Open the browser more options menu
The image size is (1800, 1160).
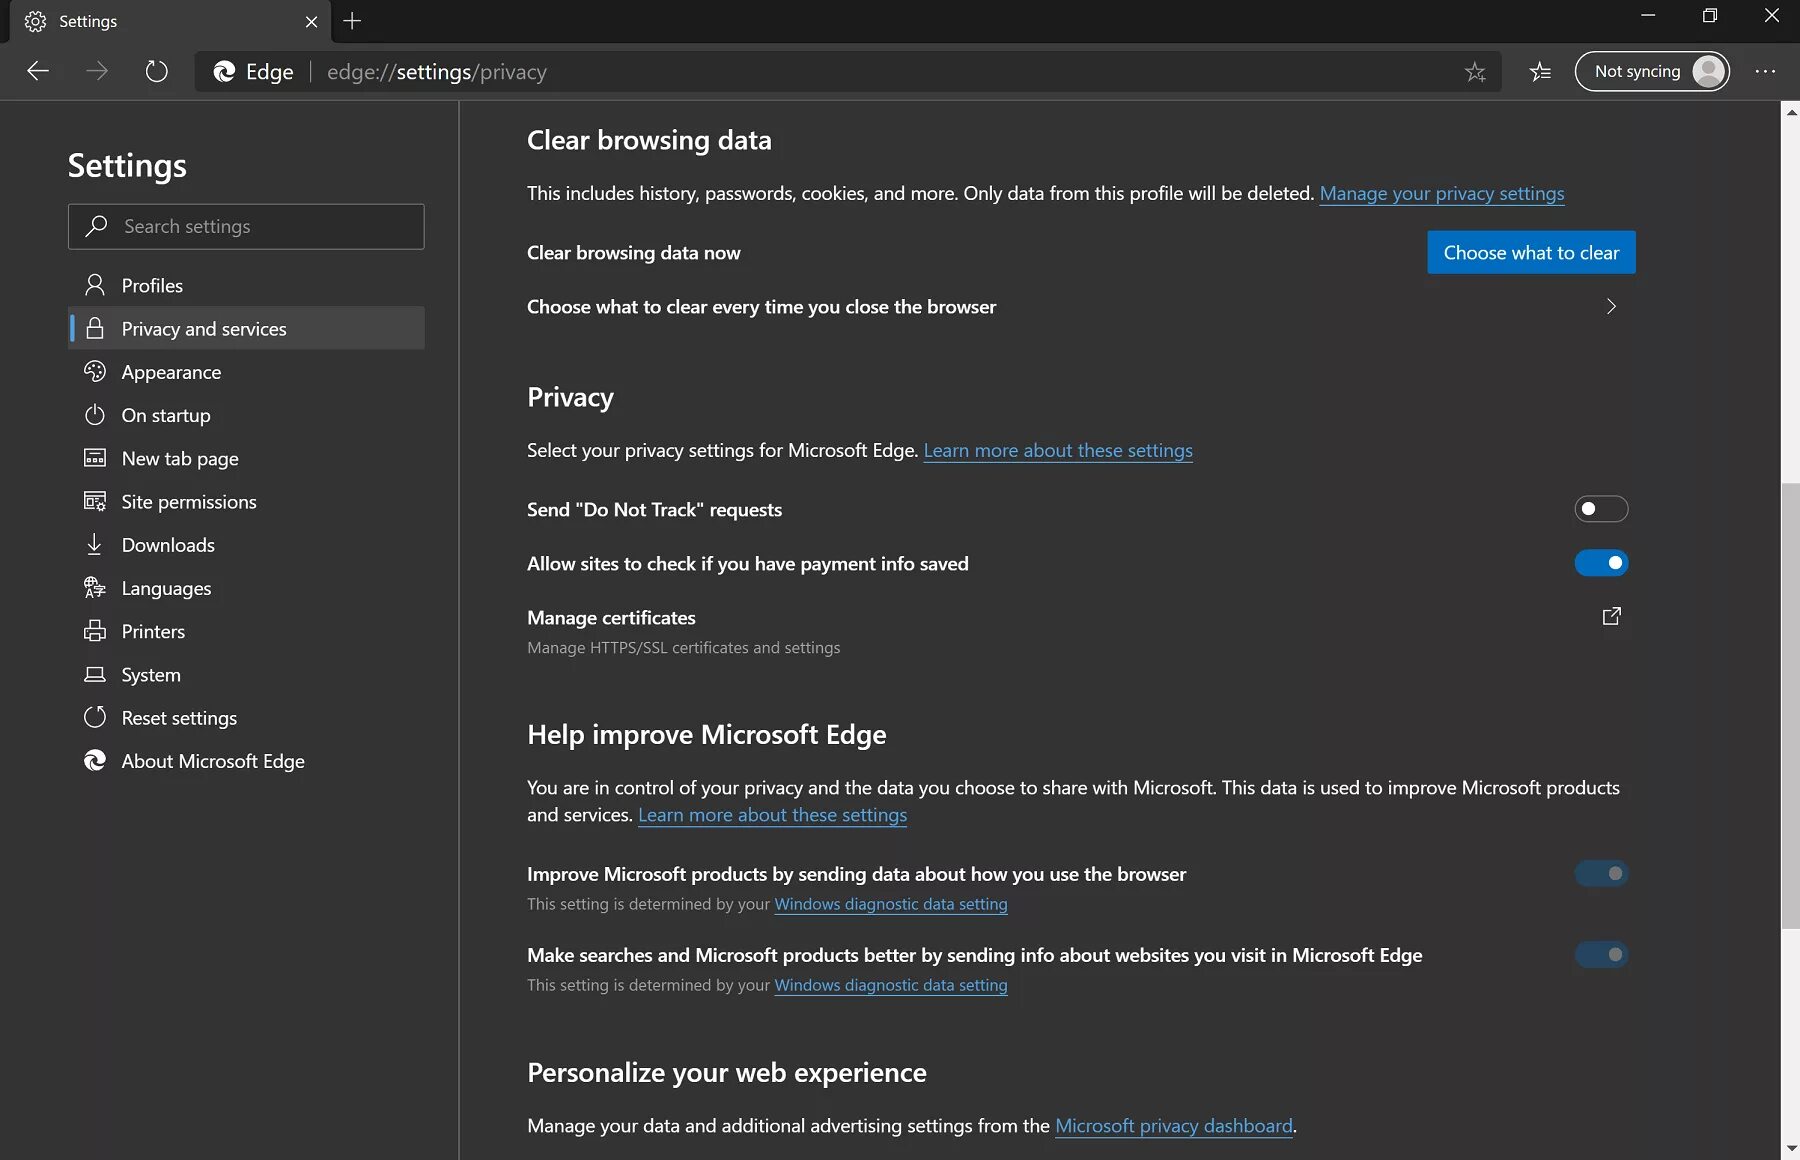(1766, 71)
